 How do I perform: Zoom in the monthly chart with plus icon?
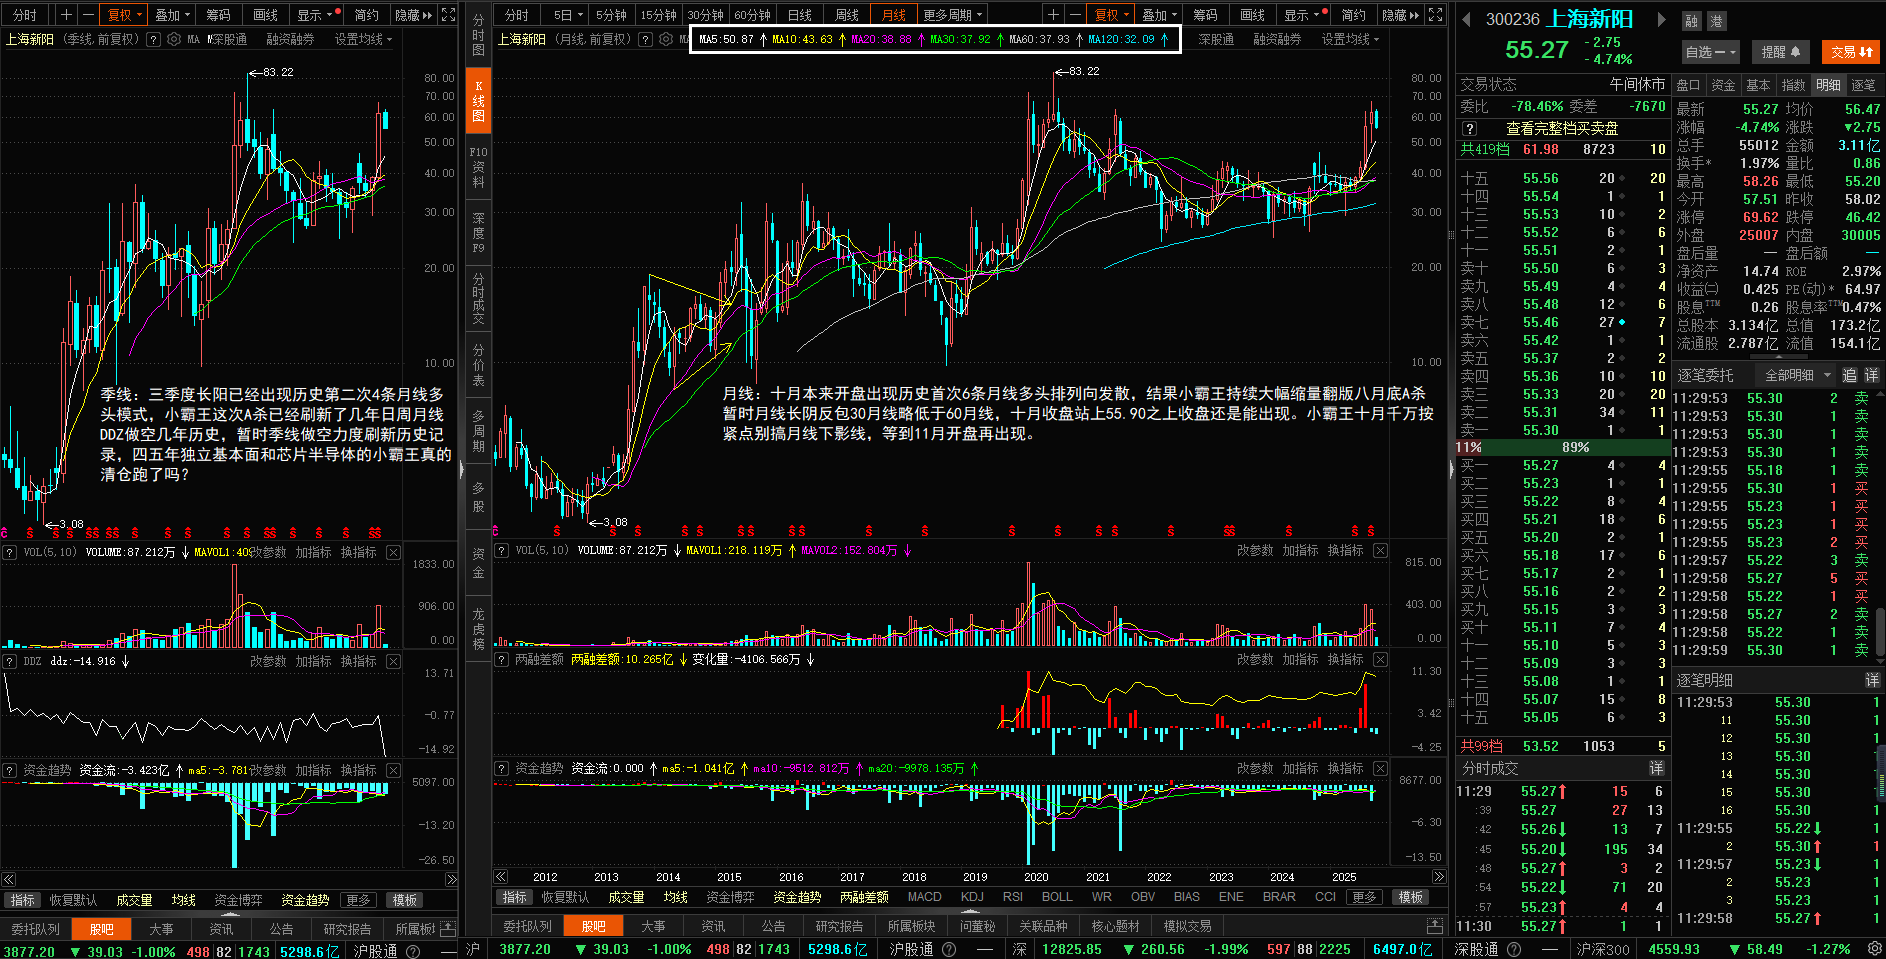coord(1053,15)
